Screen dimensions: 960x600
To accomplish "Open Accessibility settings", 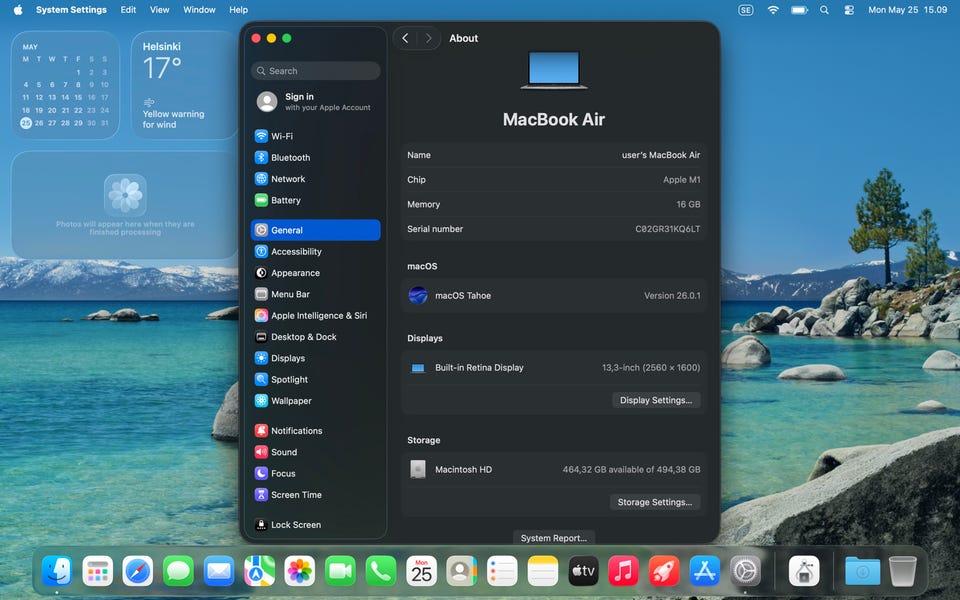I will coord(315,252).
